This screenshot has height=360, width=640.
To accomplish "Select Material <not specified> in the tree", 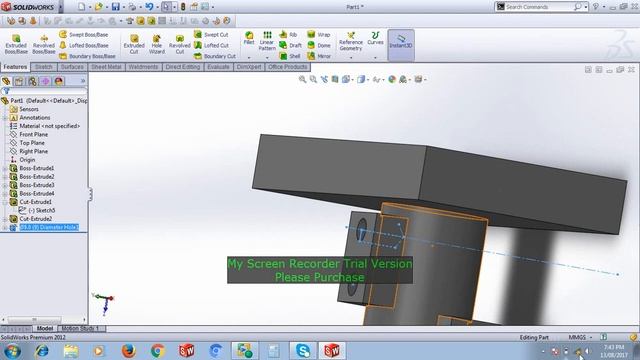I will [x=49, y=126].
